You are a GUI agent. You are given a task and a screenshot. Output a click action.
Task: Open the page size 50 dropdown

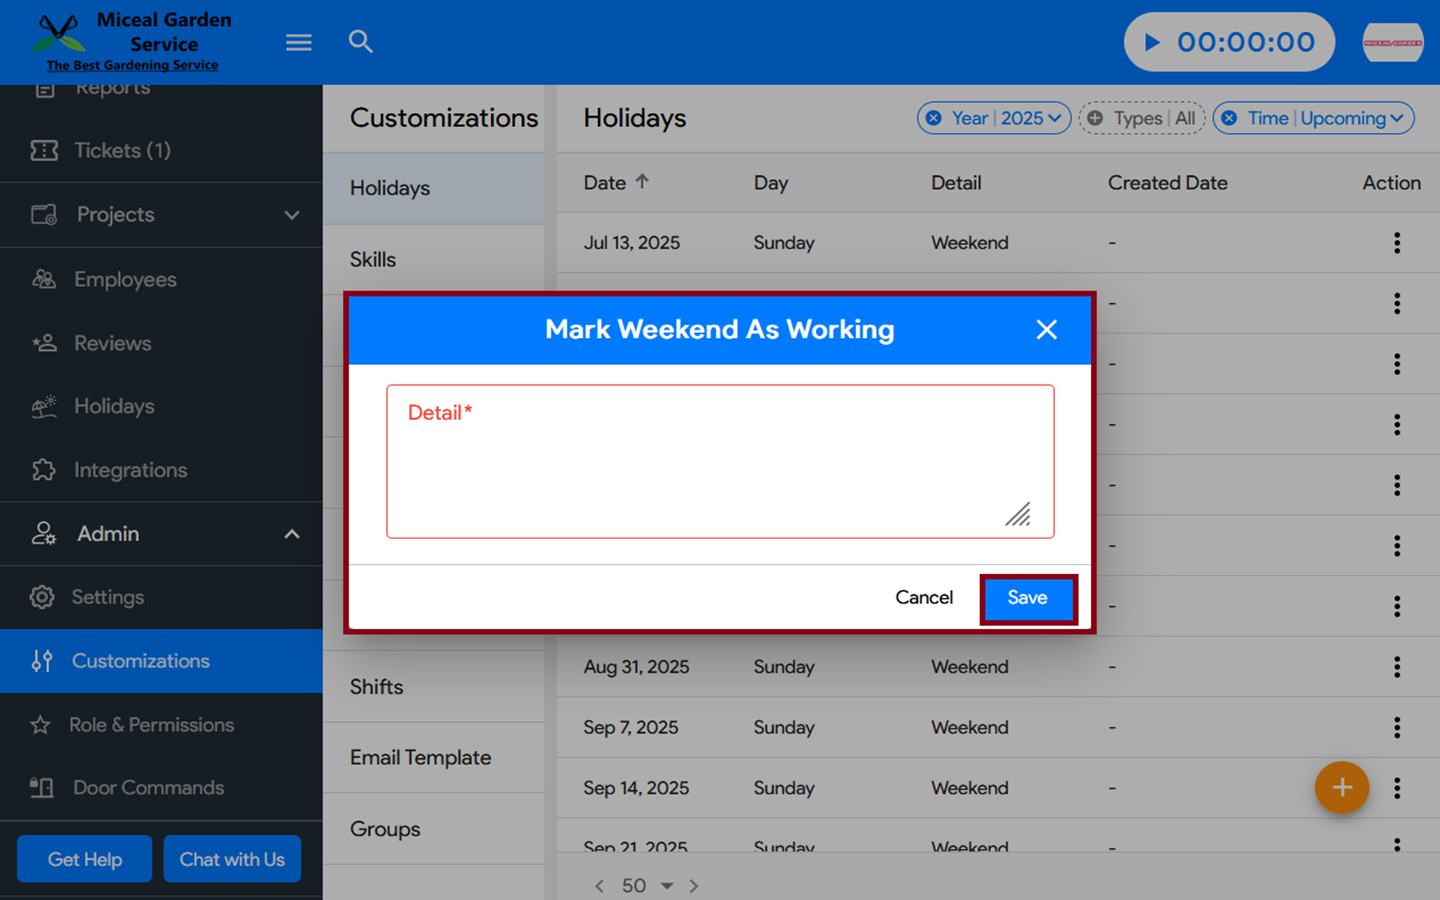667,886
